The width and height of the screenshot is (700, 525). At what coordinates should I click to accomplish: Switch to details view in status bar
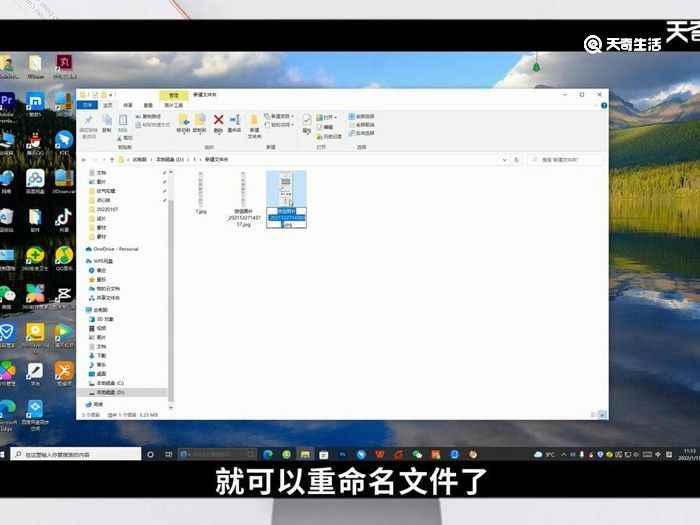point(595,415)
